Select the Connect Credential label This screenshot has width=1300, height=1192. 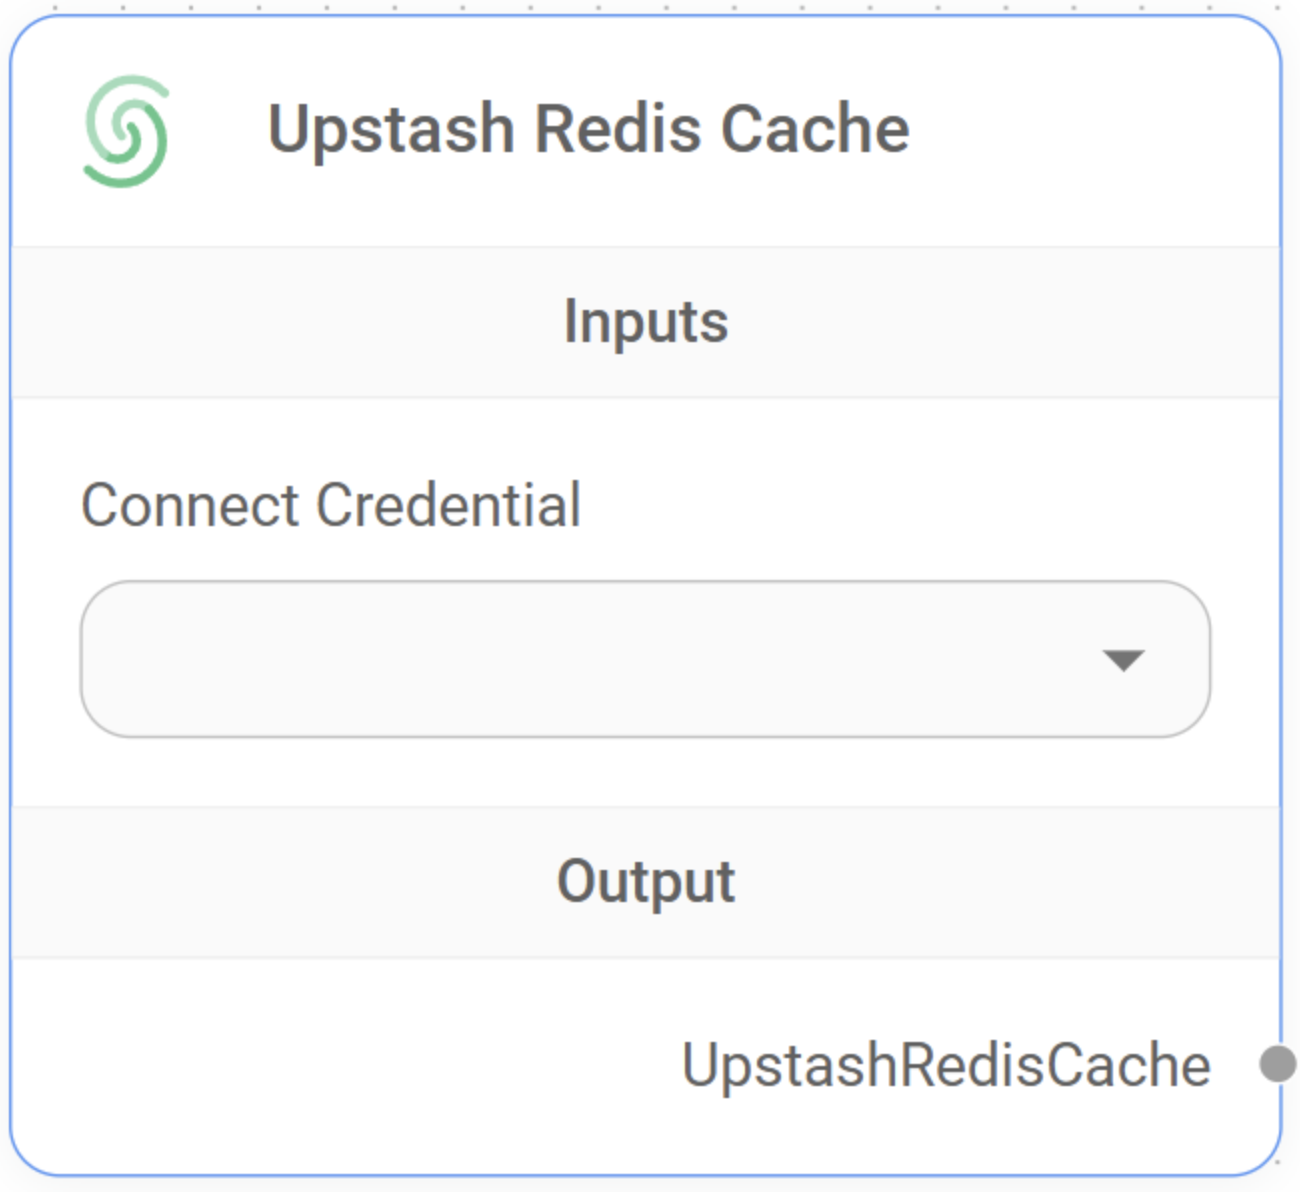331,504
